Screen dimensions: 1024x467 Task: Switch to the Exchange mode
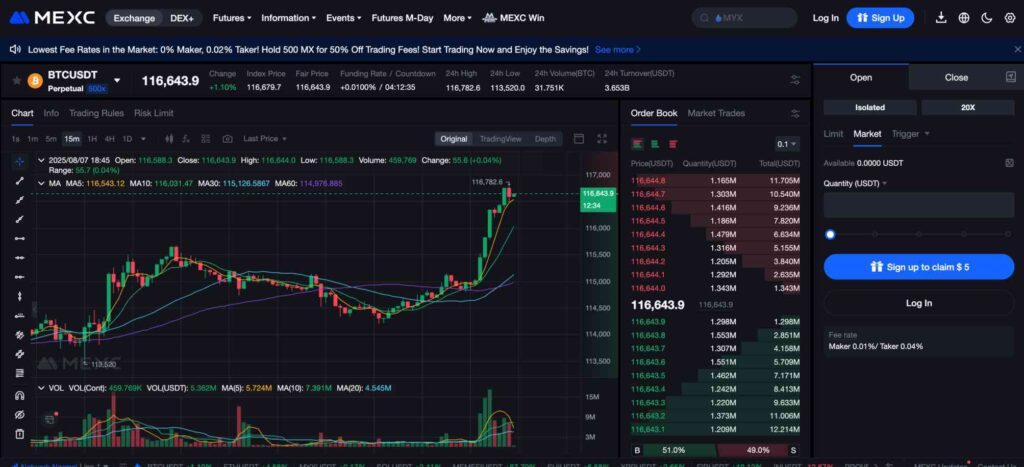(x=134, y=18)
